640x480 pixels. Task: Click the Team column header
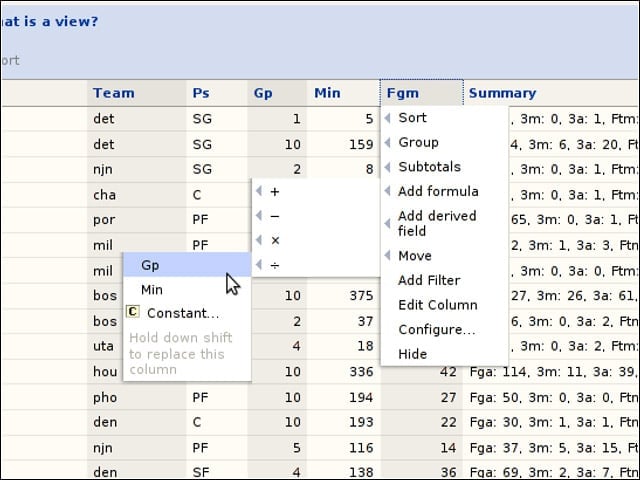click(113, 93)
